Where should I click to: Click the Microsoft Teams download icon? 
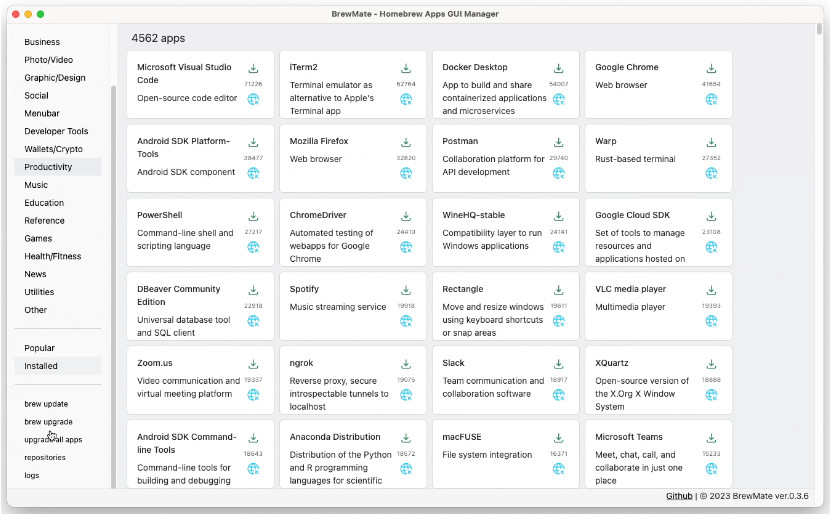(x=711, y=438)
